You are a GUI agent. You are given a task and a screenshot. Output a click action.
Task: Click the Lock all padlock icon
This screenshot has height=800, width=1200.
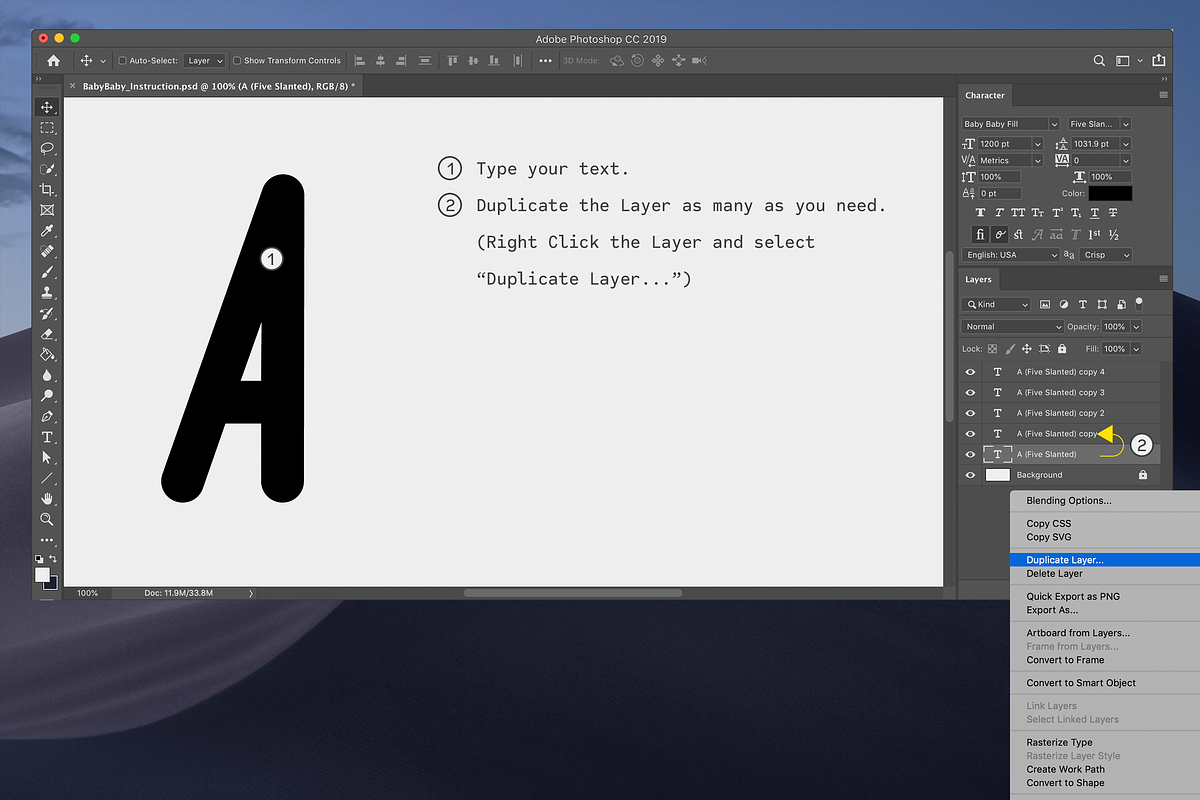click(1061, 349)
